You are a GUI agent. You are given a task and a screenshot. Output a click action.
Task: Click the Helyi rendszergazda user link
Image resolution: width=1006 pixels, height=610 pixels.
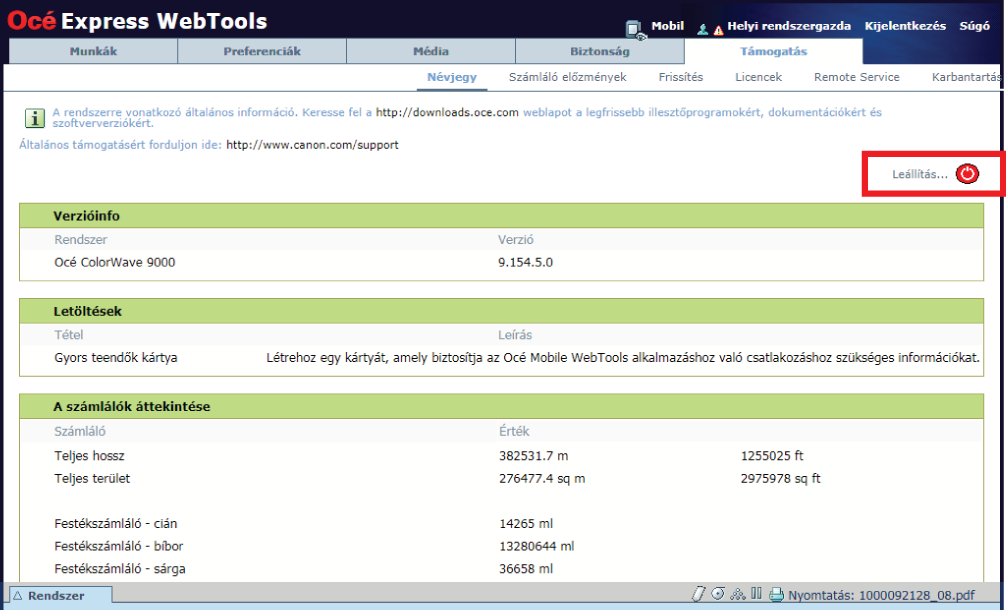(x=789, y=26)
